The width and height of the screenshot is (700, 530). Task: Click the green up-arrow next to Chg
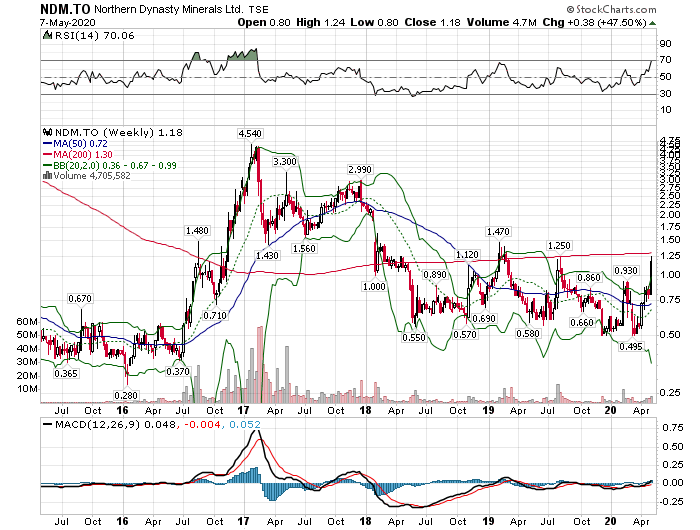(652, 23)
